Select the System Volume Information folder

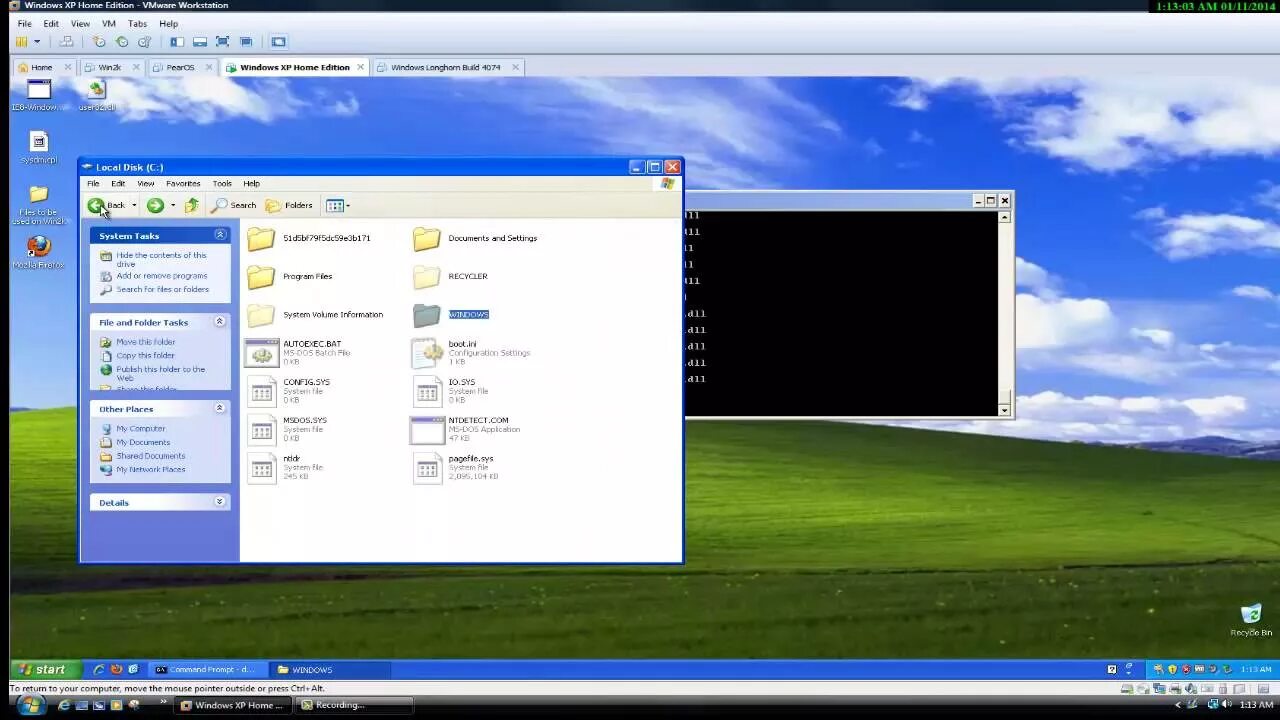315,314
